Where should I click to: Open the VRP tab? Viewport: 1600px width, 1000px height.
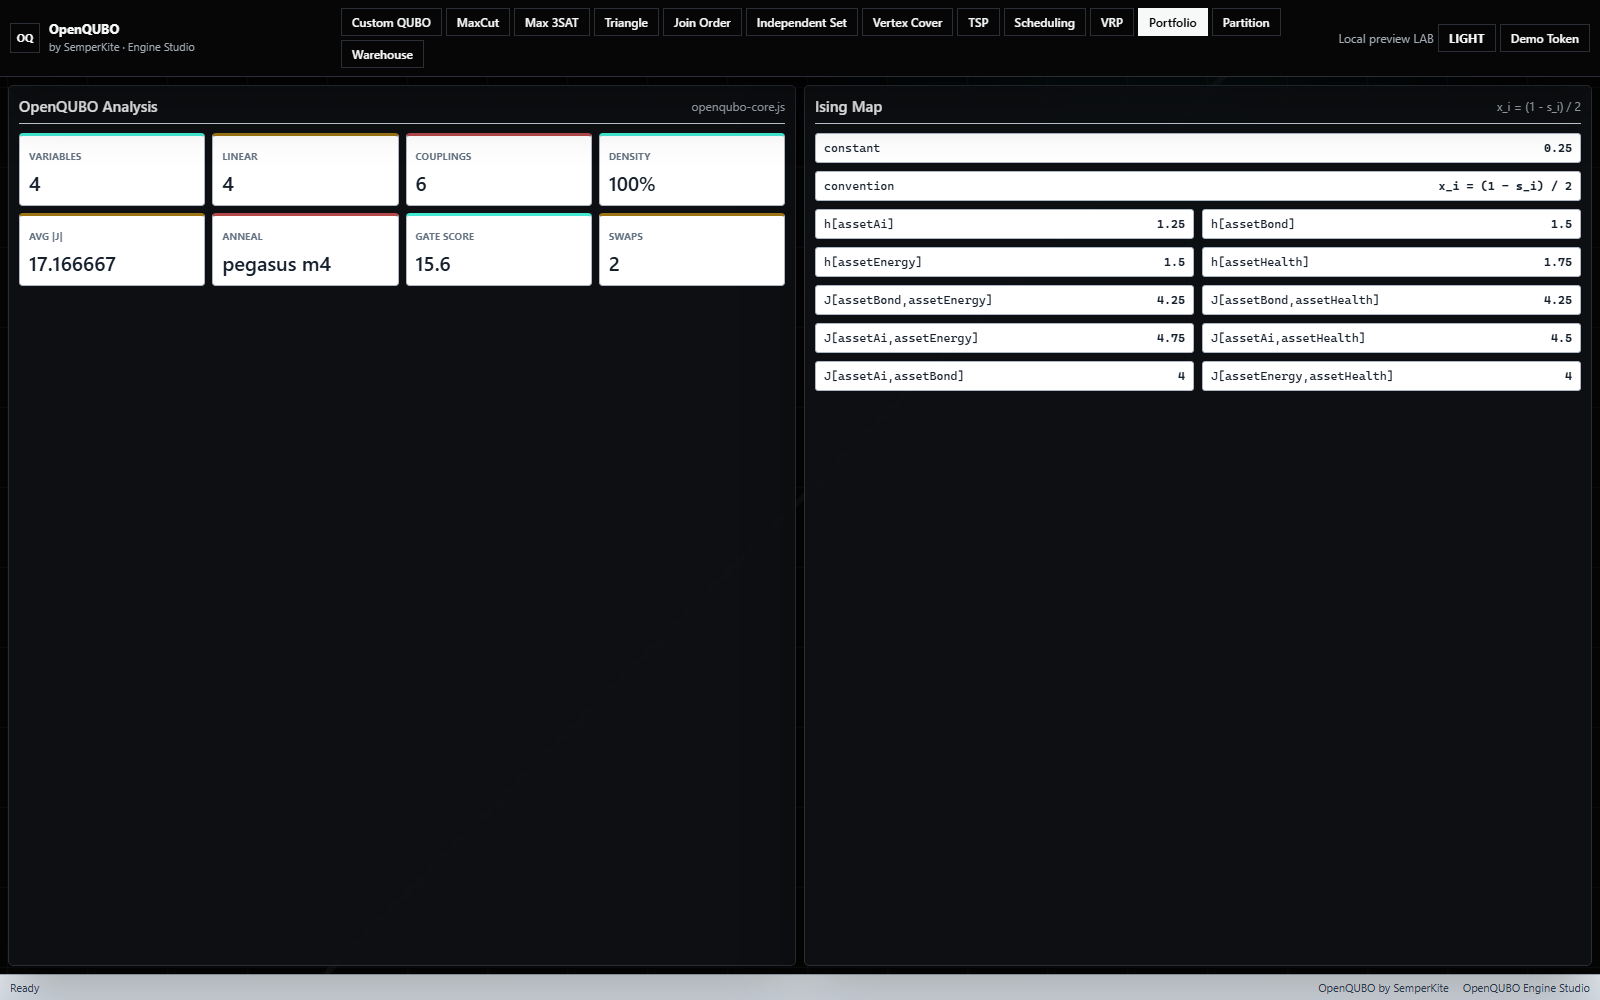click(1112, 22)
